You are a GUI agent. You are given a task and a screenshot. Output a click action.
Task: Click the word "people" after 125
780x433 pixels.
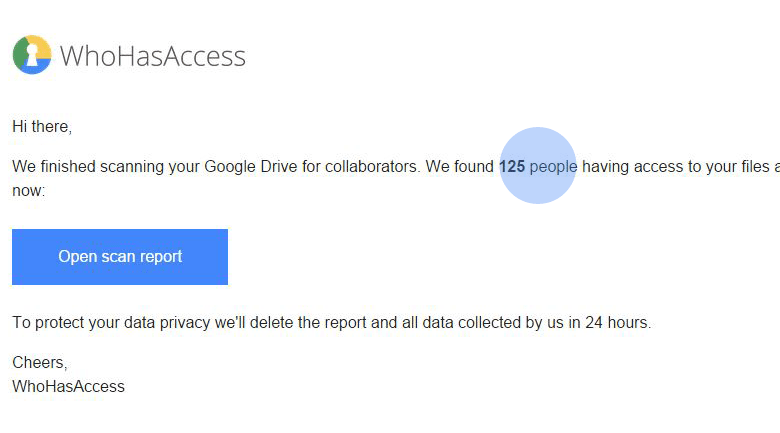pos(553,166)
